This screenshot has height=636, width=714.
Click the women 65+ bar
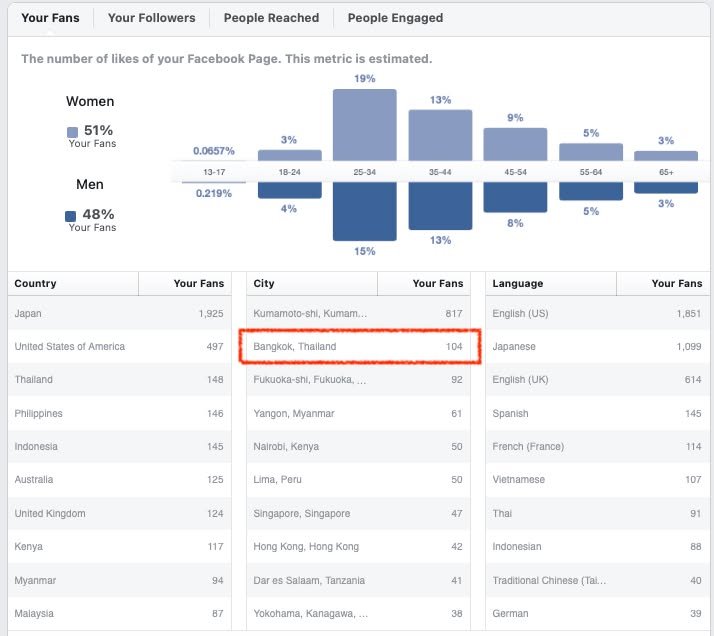(666, 155)
